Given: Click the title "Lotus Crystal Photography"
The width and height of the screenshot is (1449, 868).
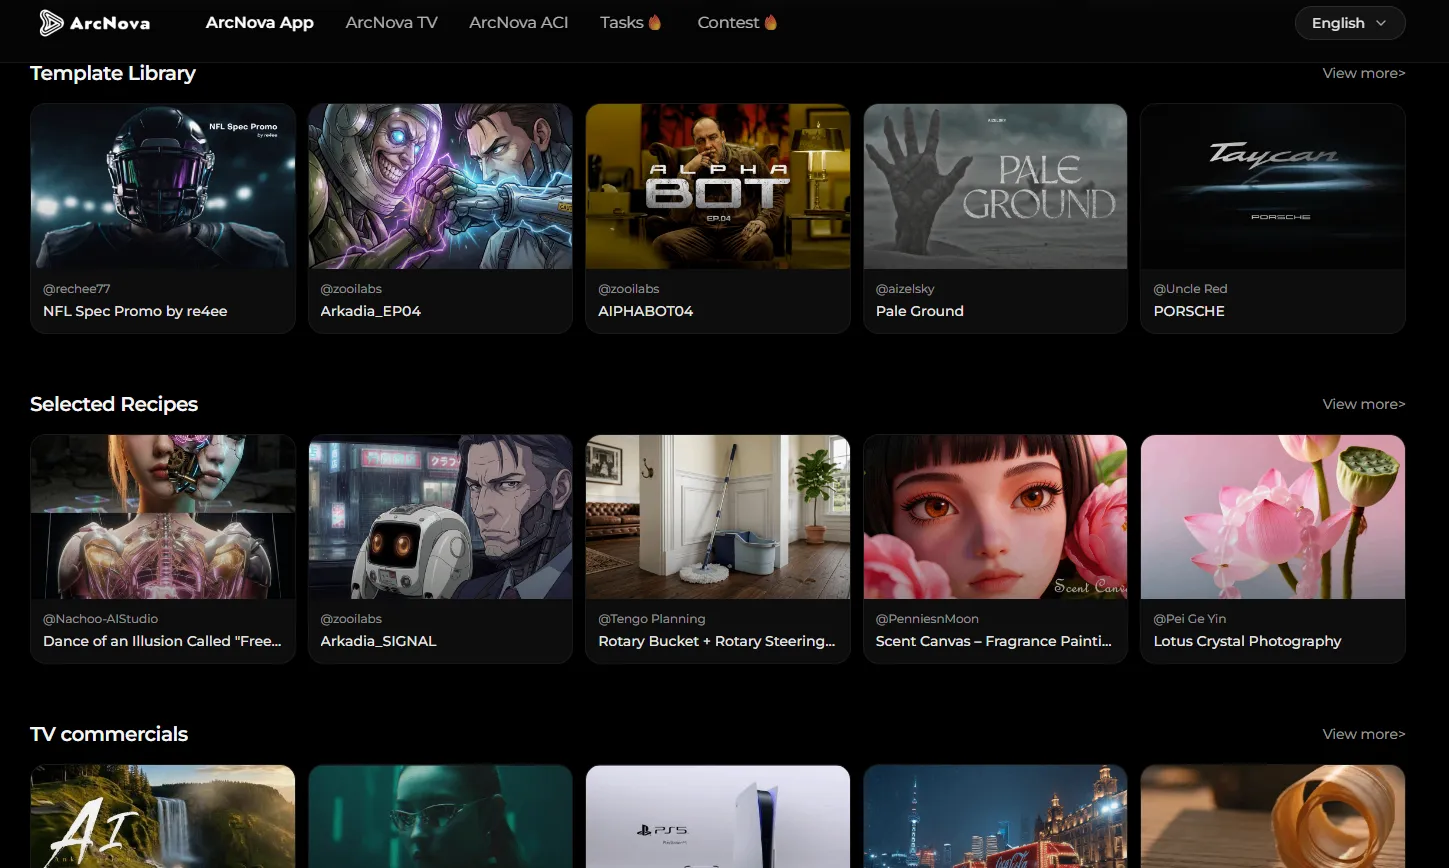Looking at the screenshot, I should click(1247, 641).
